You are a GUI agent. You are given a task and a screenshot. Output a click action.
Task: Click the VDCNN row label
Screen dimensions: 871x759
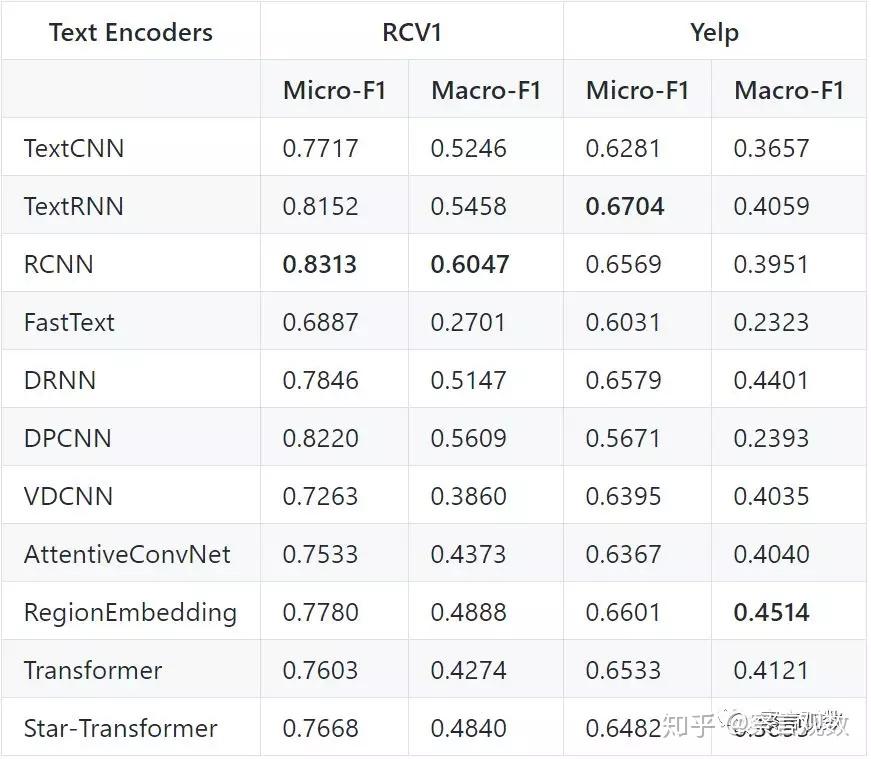68,497
